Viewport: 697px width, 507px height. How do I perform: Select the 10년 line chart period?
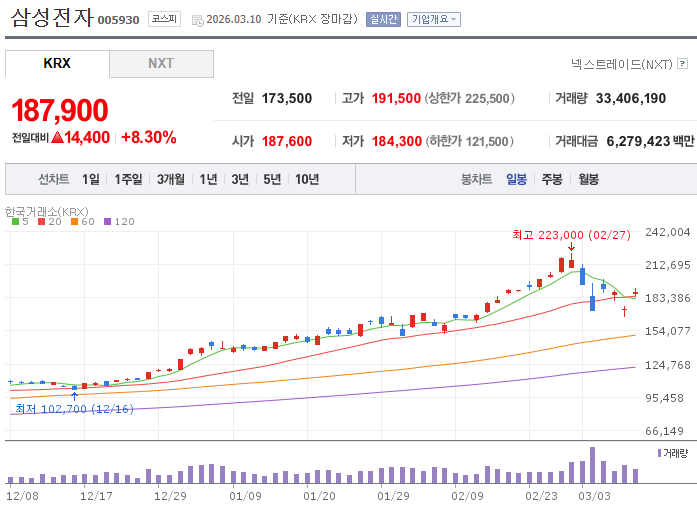pyautogui.click(x=307, y=179)
